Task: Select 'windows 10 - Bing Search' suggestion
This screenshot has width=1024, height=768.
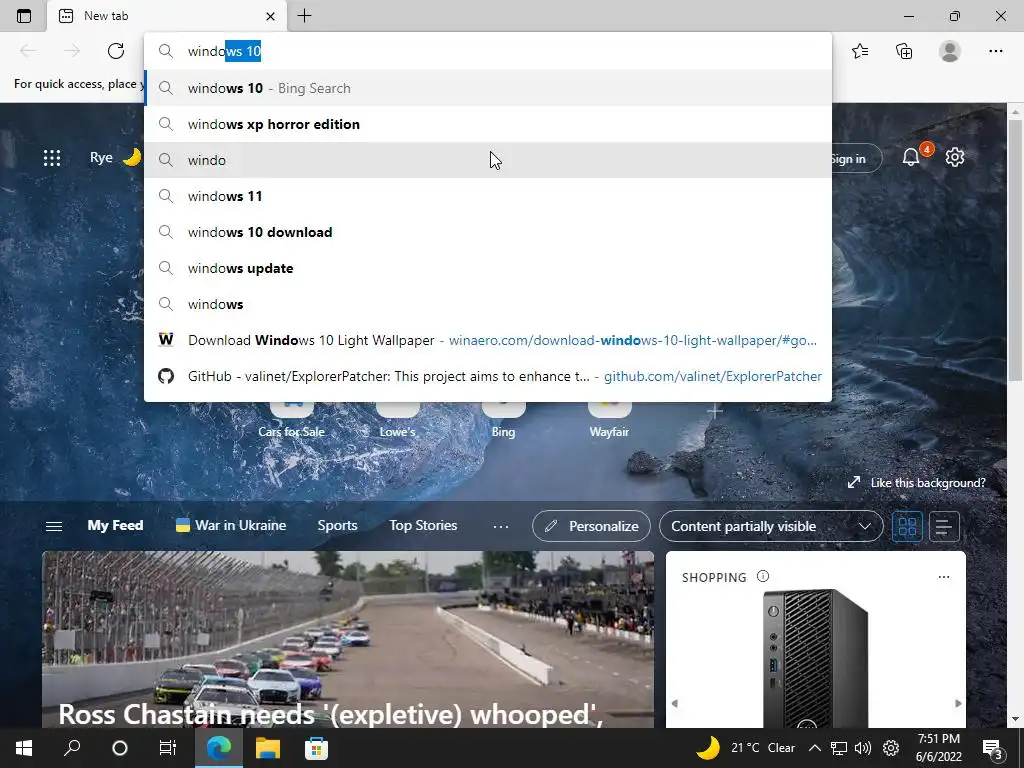Action: pos(488,88)
